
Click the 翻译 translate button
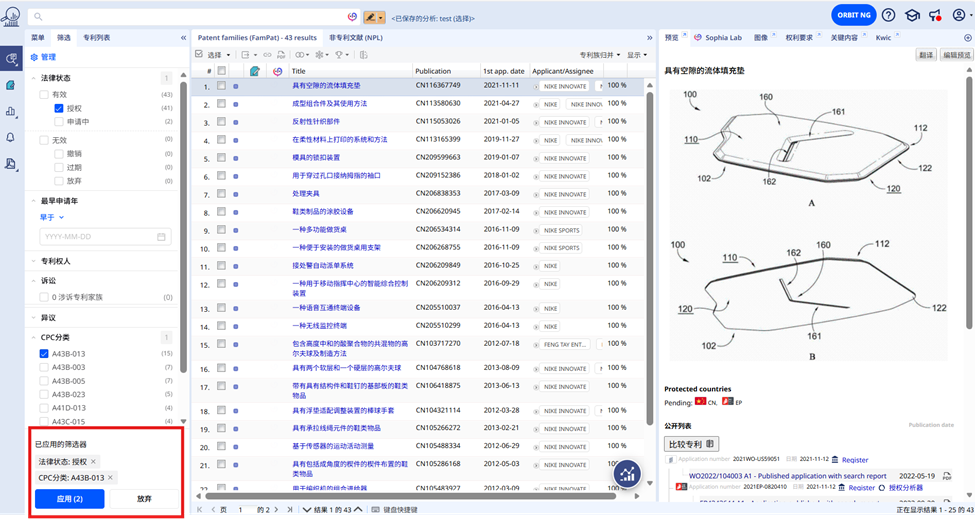coord(926,55)
